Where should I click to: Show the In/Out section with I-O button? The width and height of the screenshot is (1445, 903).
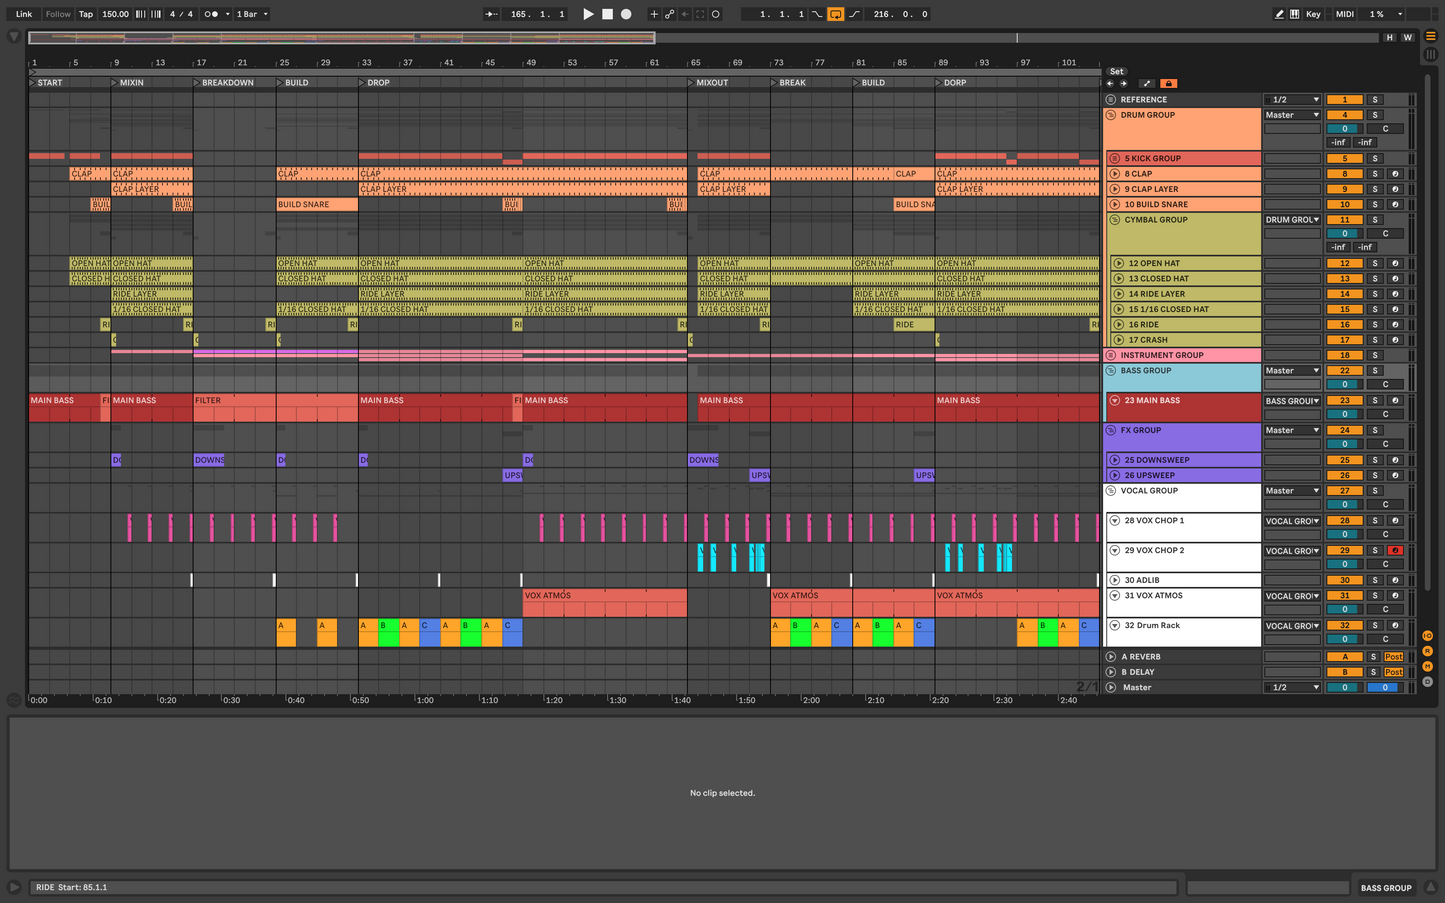coord(1427,636)
